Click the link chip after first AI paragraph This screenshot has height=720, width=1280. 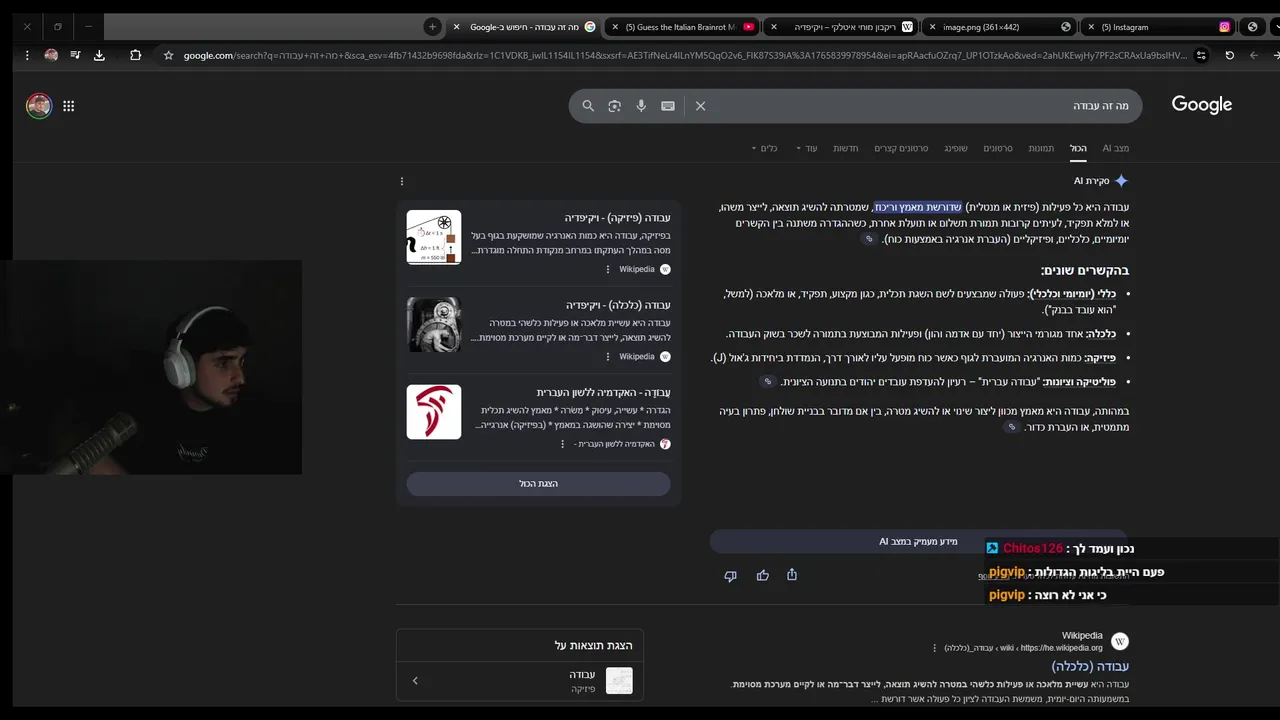tap(869, 239)
